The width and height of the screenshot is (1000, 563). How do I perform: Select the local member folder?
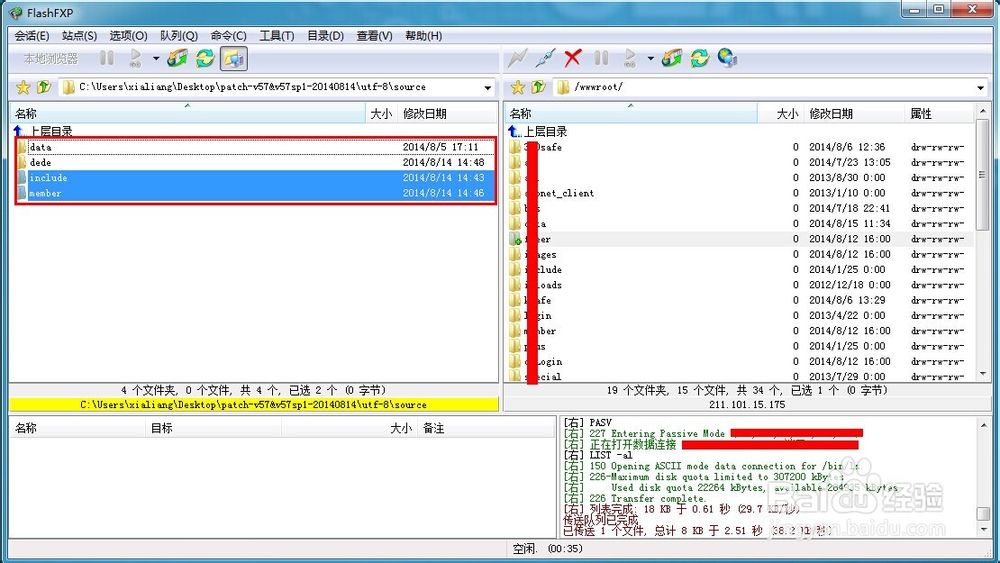pos(256,193)
